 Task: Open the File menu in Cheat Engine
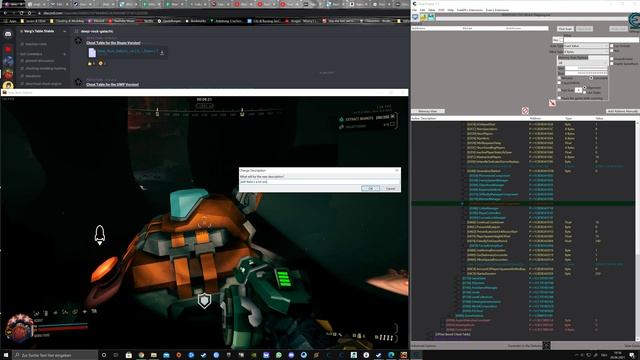pos(414,10)
